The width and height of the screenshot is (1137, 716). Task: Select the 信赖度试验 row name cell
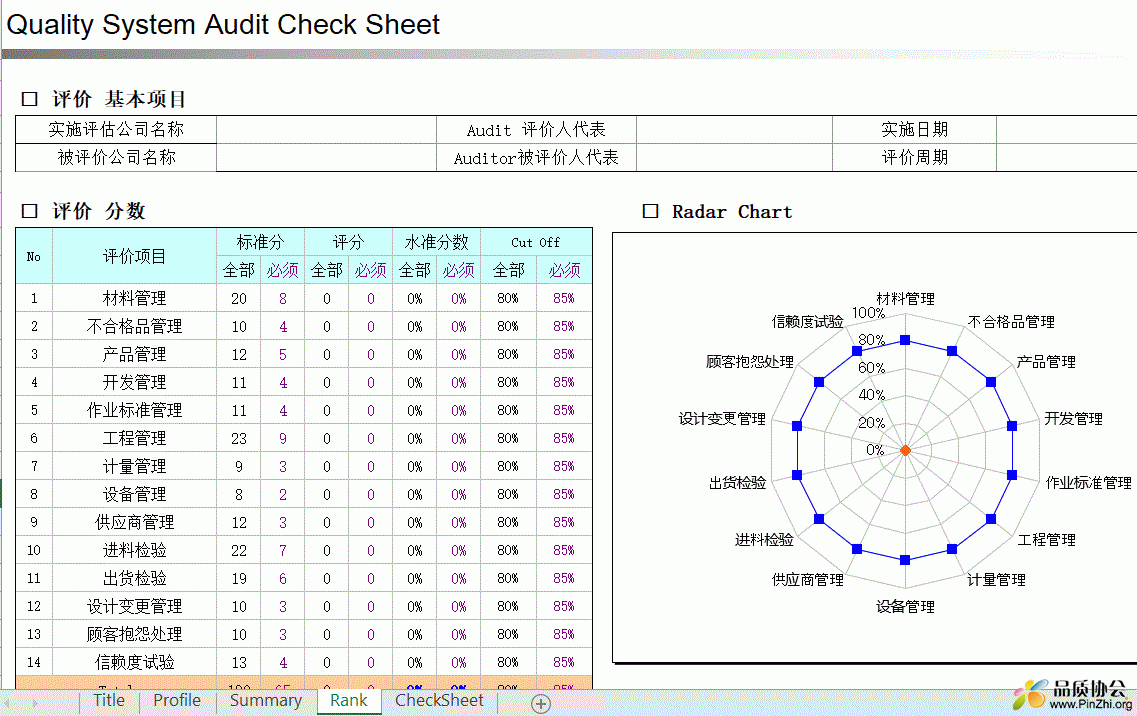pyautogui.click(x=134, y=662)
